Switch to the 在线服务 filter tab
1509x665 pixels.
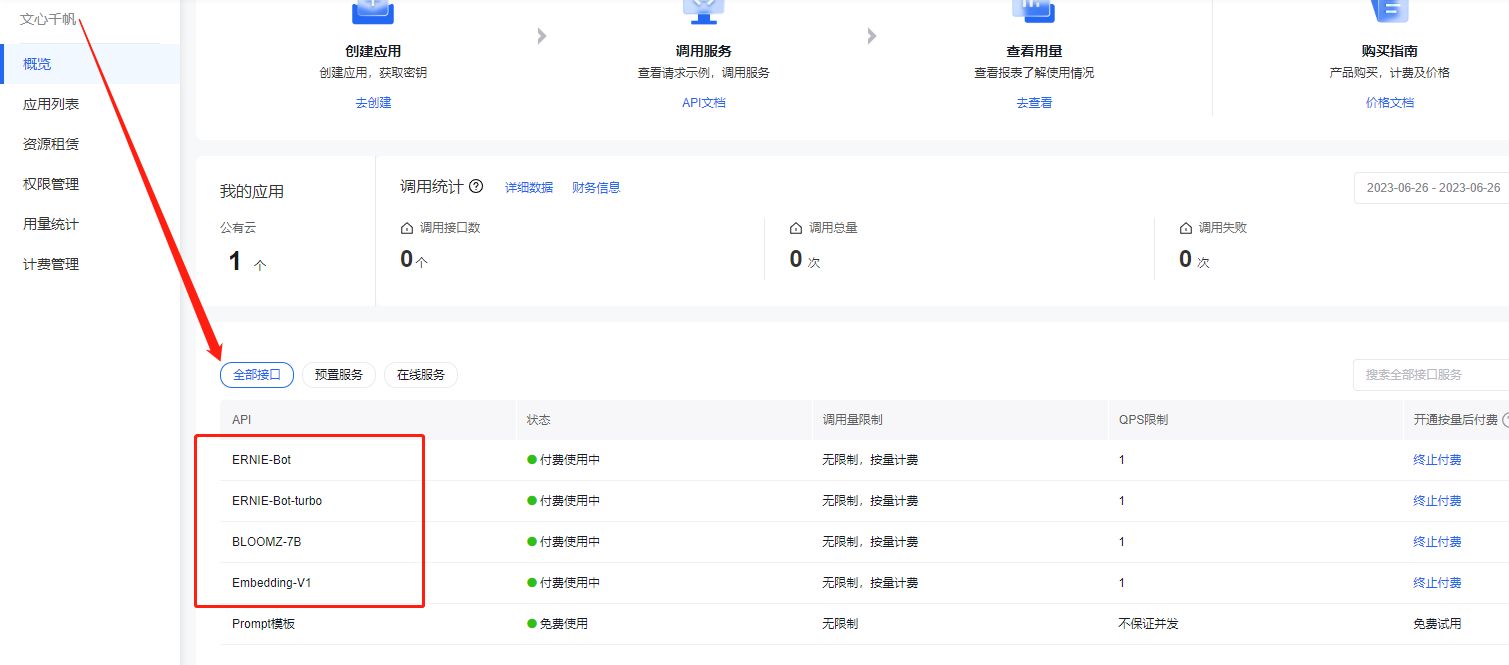coord(420,375)
